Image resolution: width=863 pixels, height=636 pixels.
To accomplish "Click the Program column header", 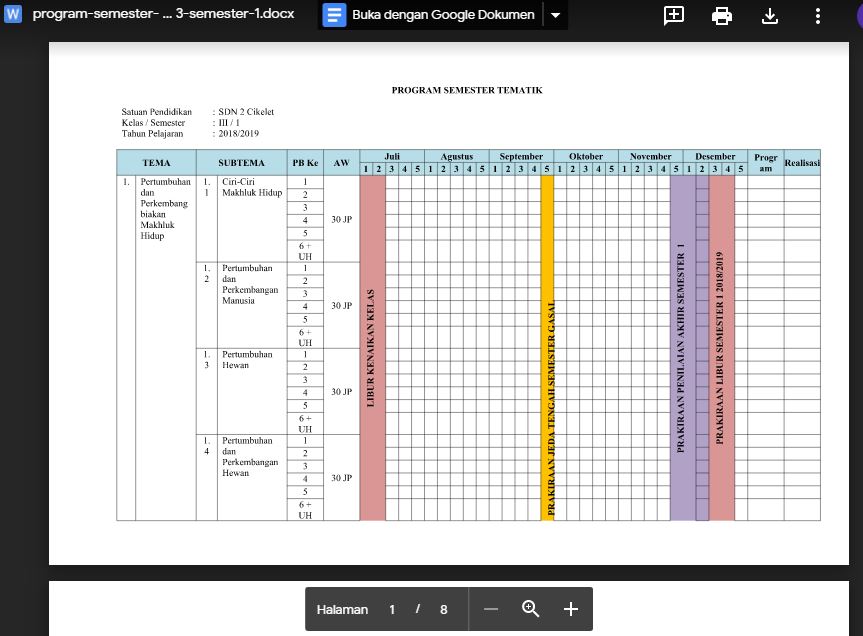I will pyautogui.click(x=766, y=163).
